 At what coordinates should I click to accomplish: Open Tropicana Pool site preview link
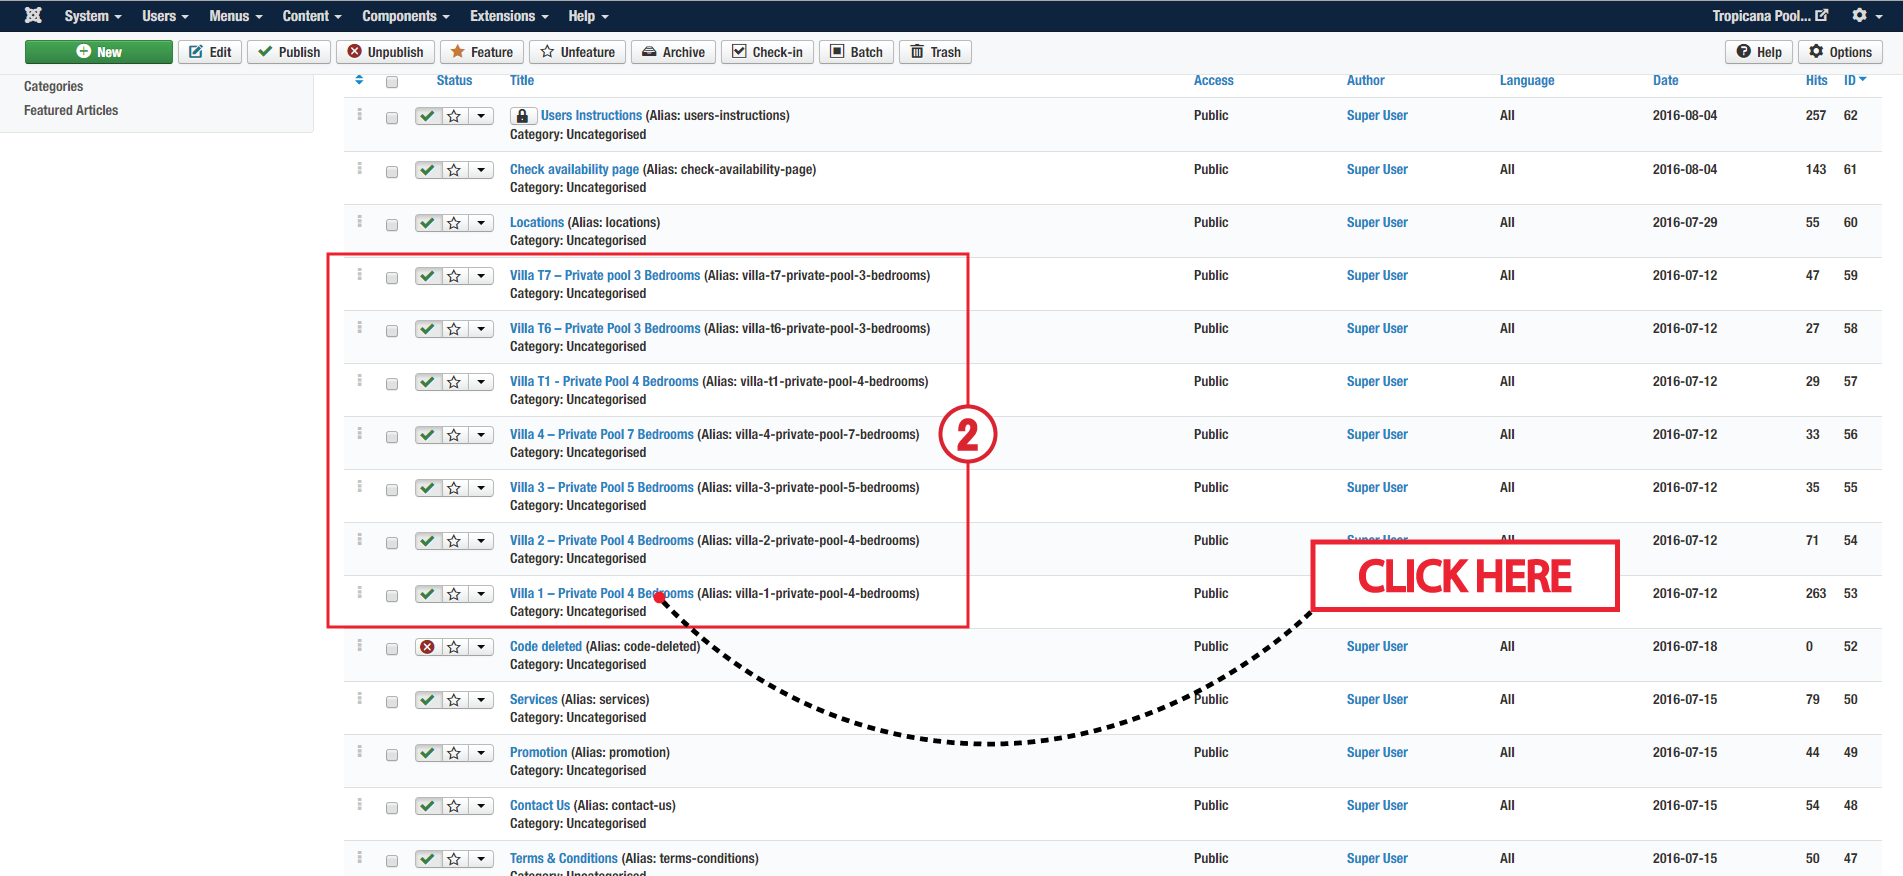(x=1770, y=15)
